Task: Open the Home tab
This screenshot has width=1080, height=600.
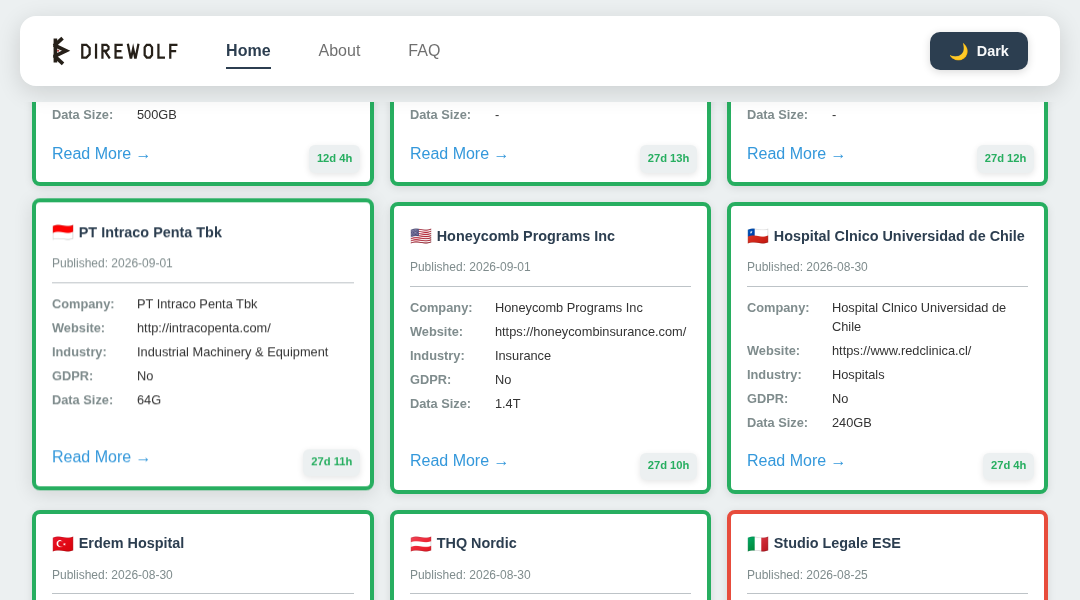Action: pos(248,51)
